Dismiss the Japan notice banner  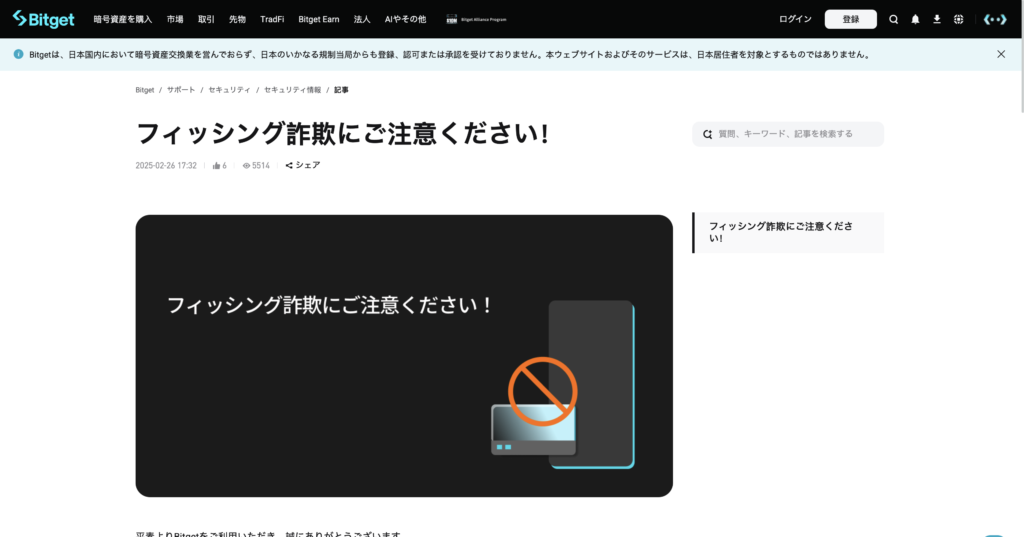1001,54
